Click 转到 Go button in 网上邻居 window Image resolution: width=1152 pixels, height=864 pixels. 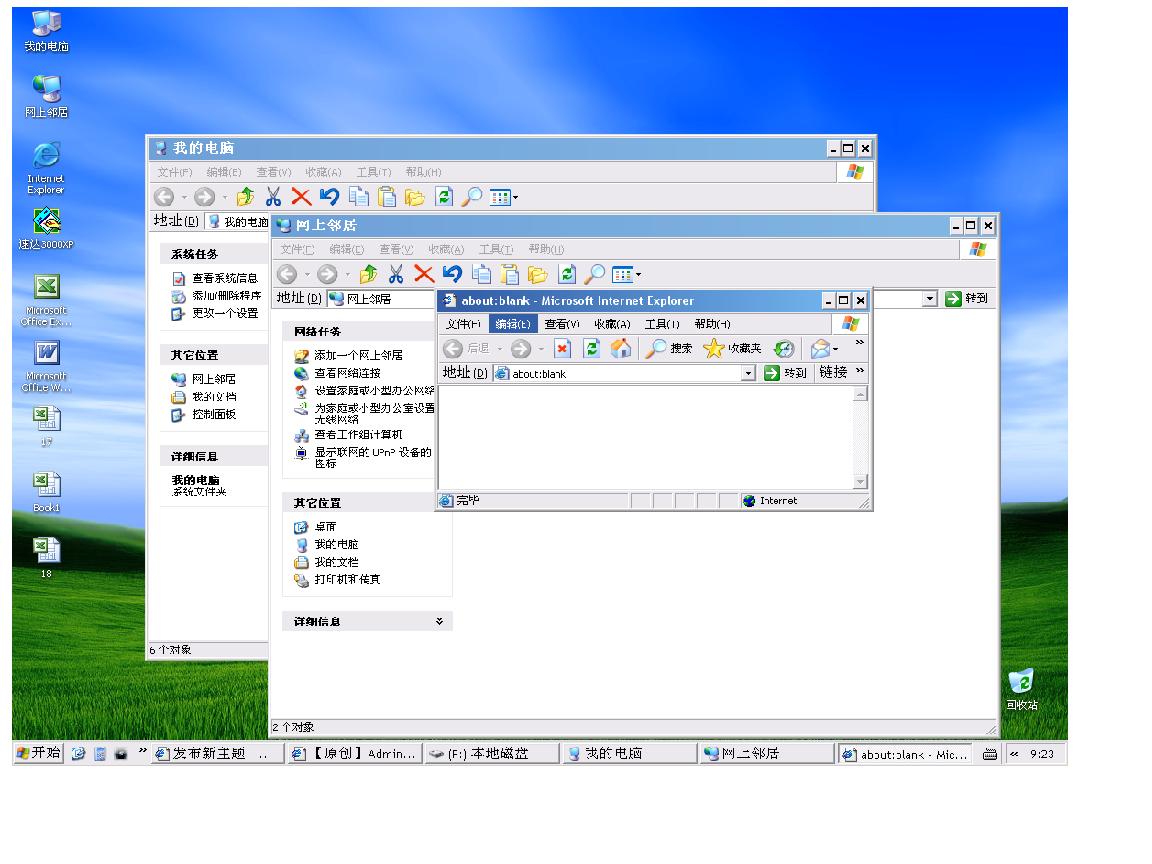pyautogui.click(x=966, y=298)
